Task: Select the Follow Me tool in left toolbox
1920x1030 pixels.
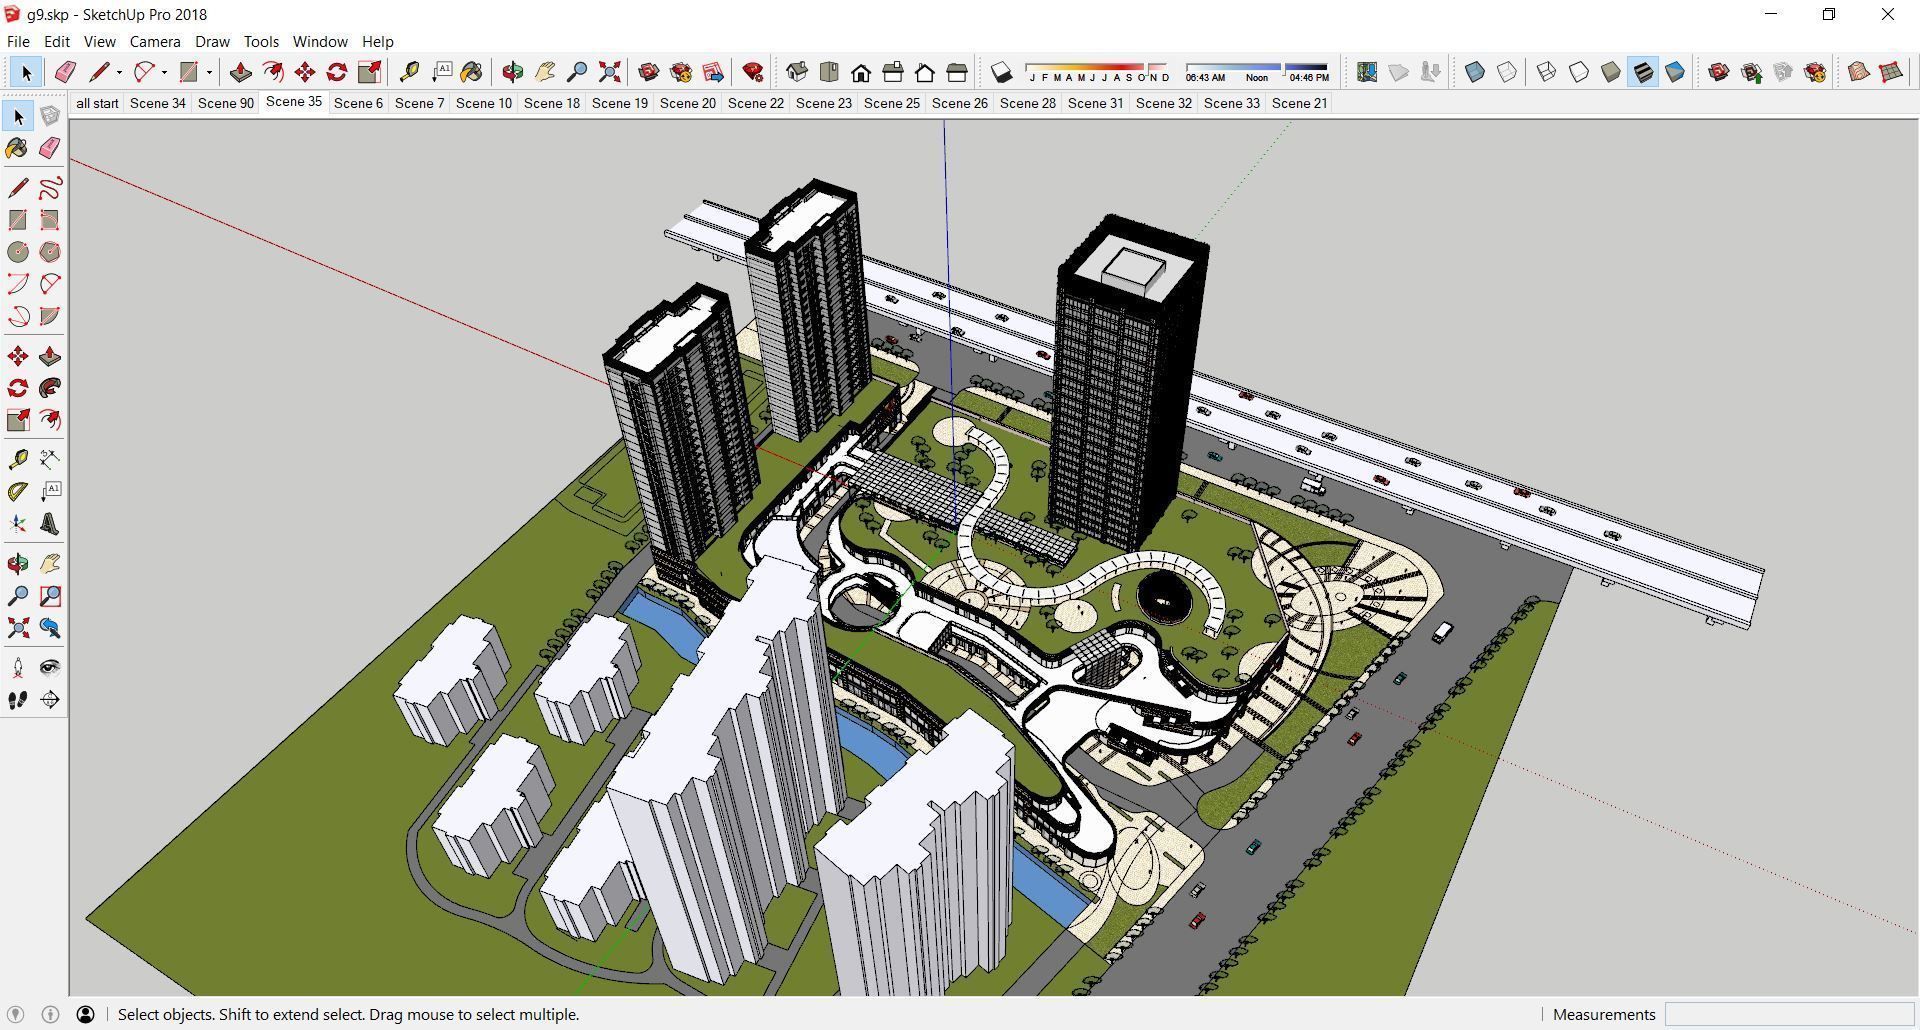Action: [50, 388]
